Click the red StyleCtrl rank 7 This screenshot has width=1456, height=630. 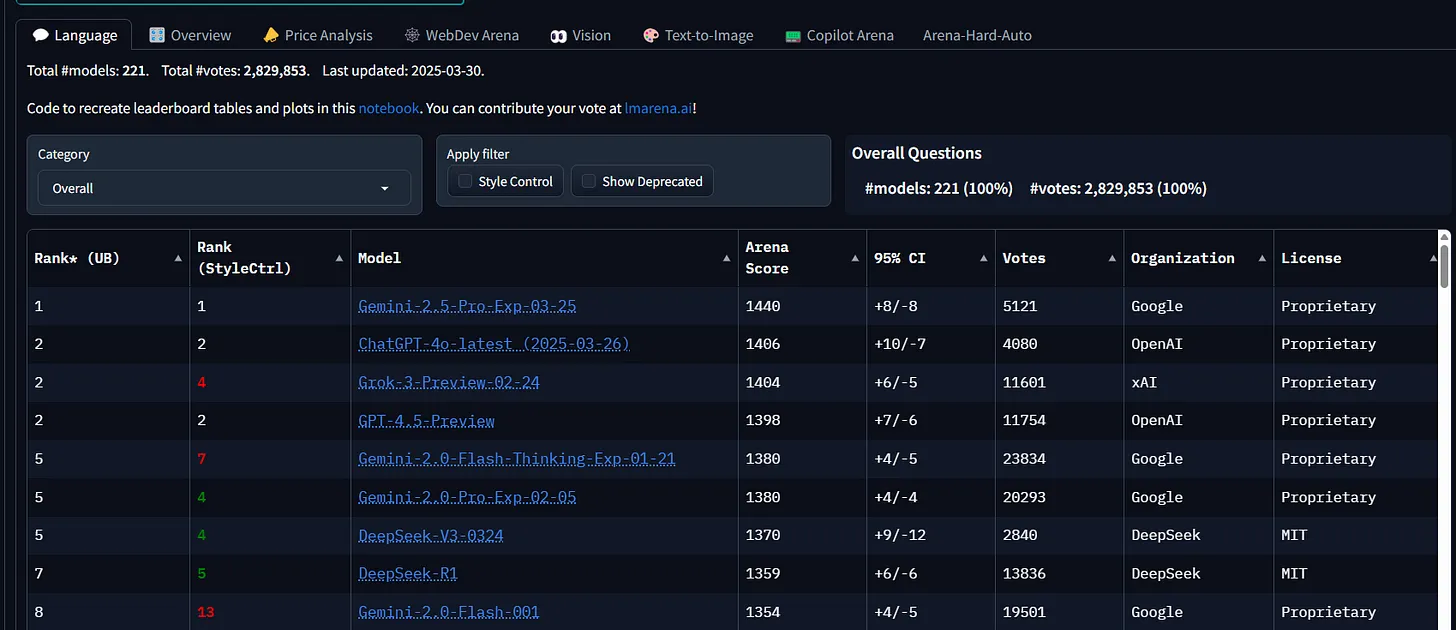[x=202, y=459]
